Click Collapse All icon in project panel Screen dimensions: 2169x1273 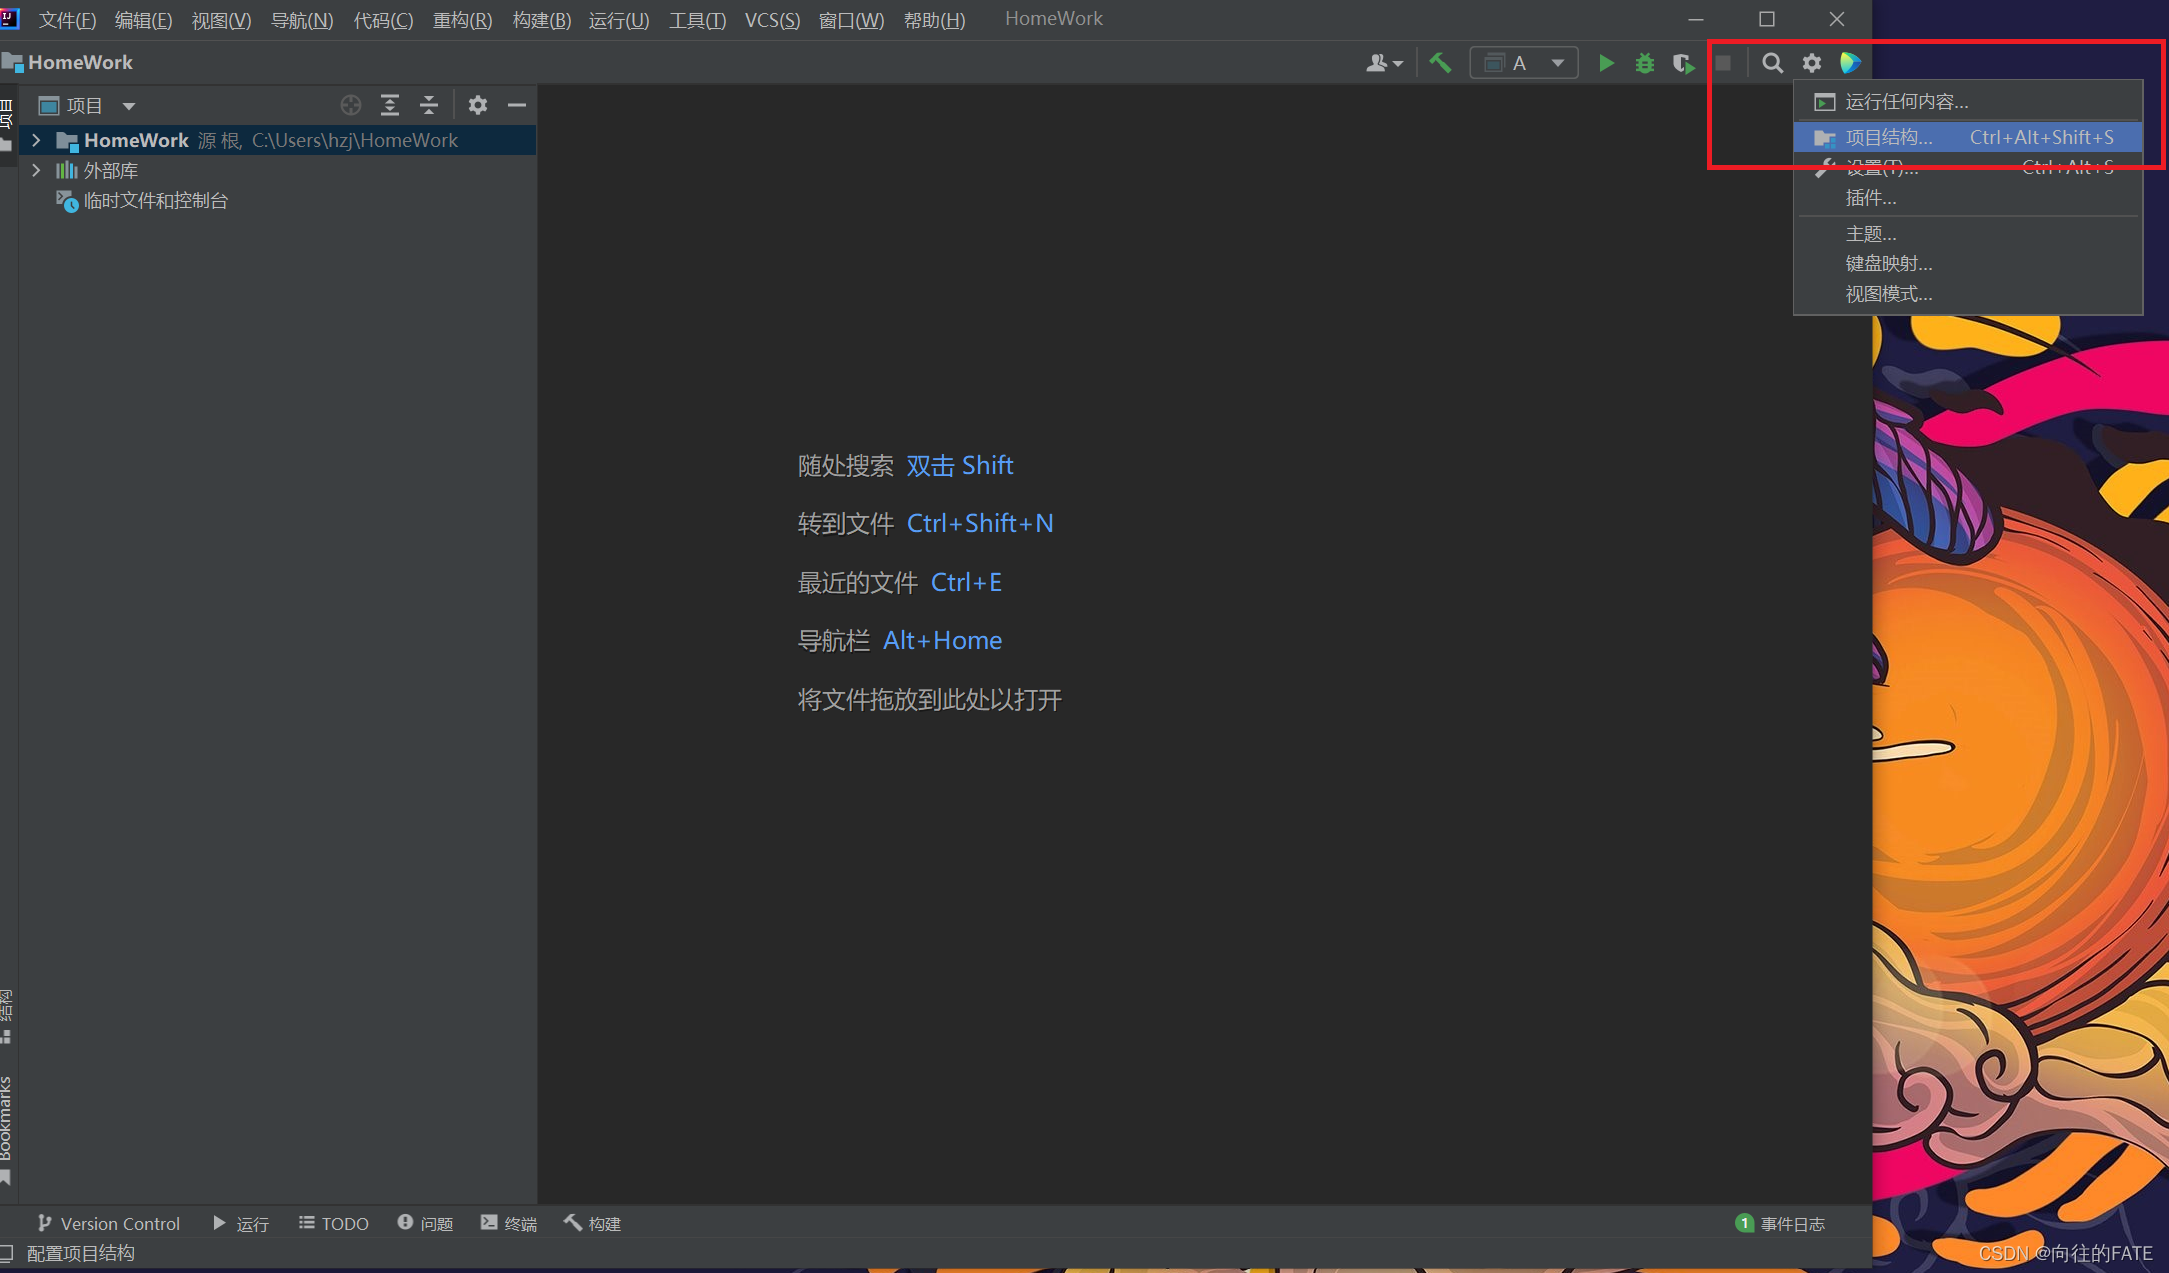(x=429, y=105)
